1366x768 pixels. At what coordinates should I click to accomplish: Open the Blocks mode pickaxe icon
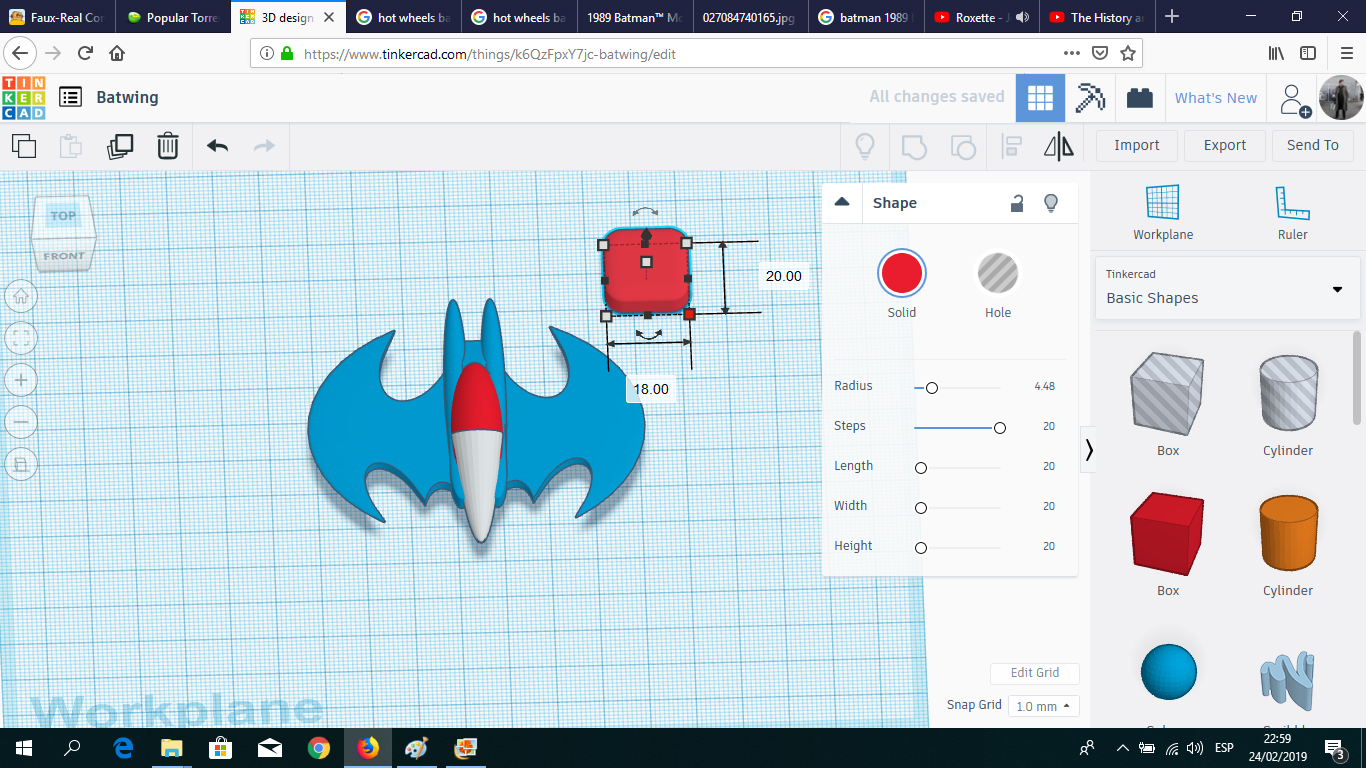click(1090, 98)
